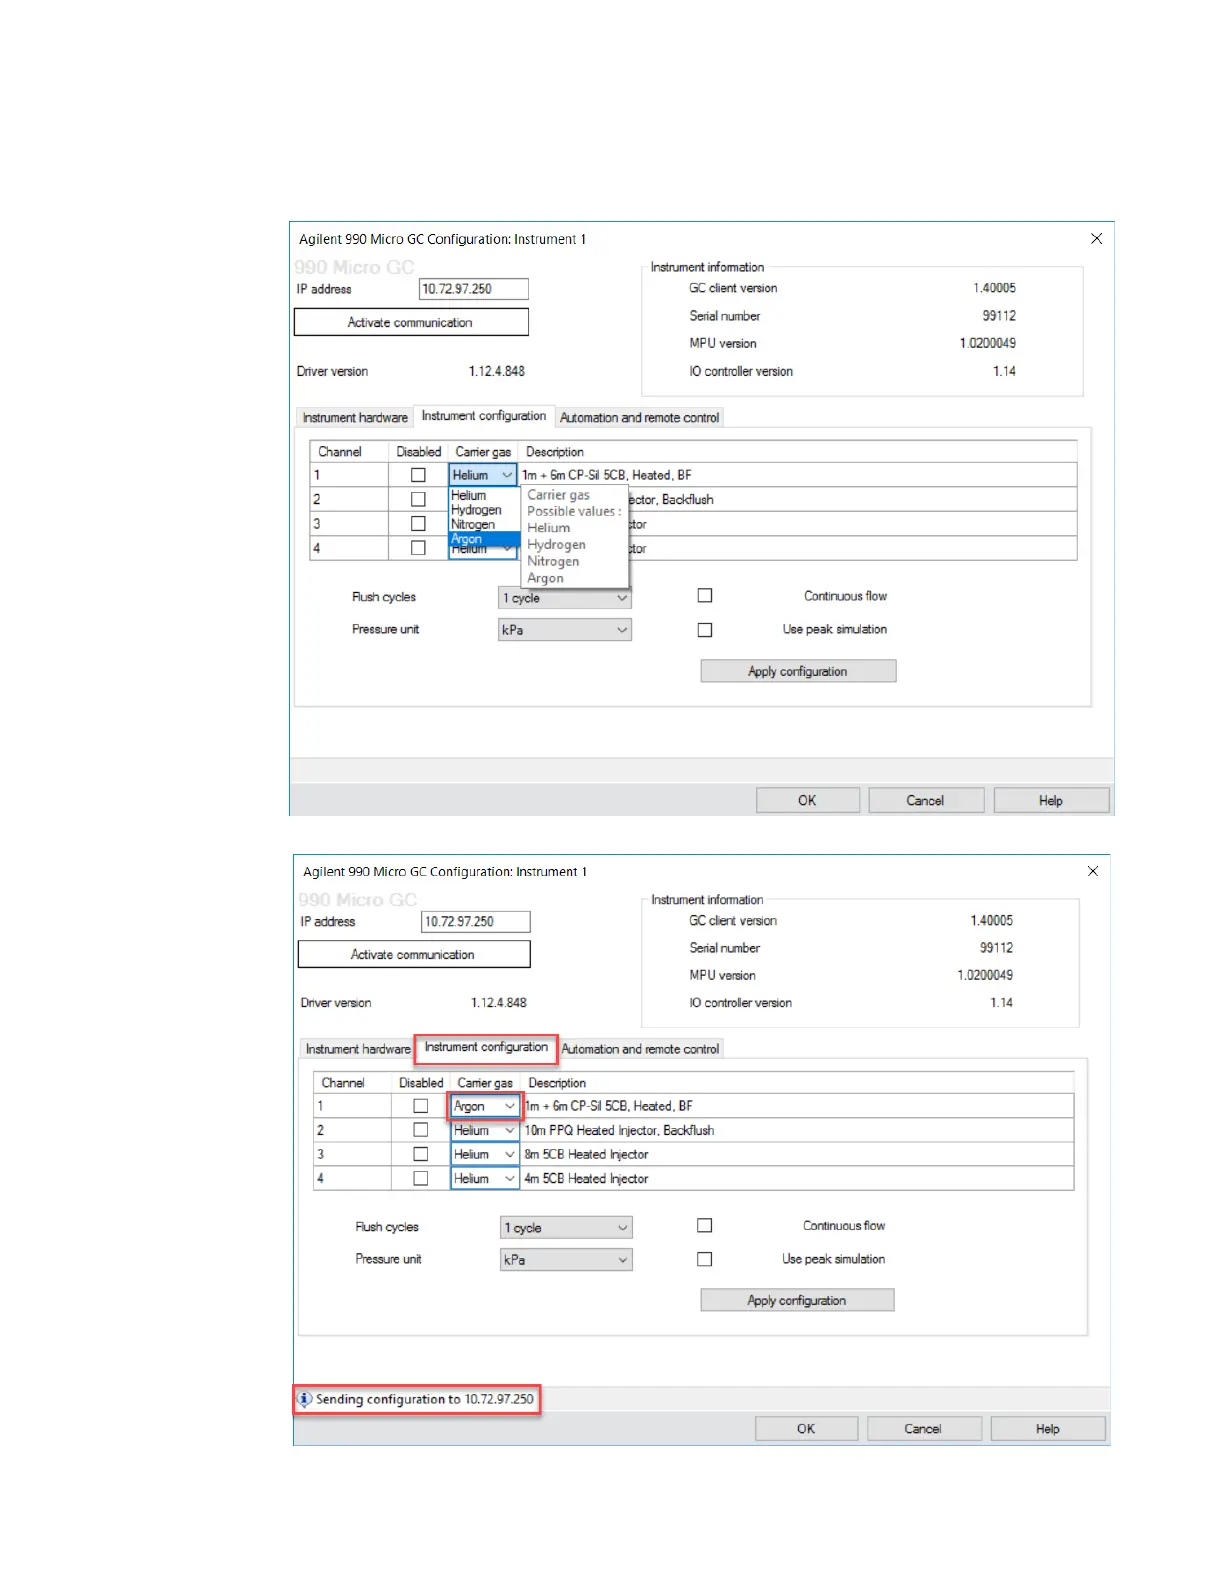Switch to Instrument hardware tab, upper dialog
This screenshot has width=1224, height=1584.
(x=355, y=418)
